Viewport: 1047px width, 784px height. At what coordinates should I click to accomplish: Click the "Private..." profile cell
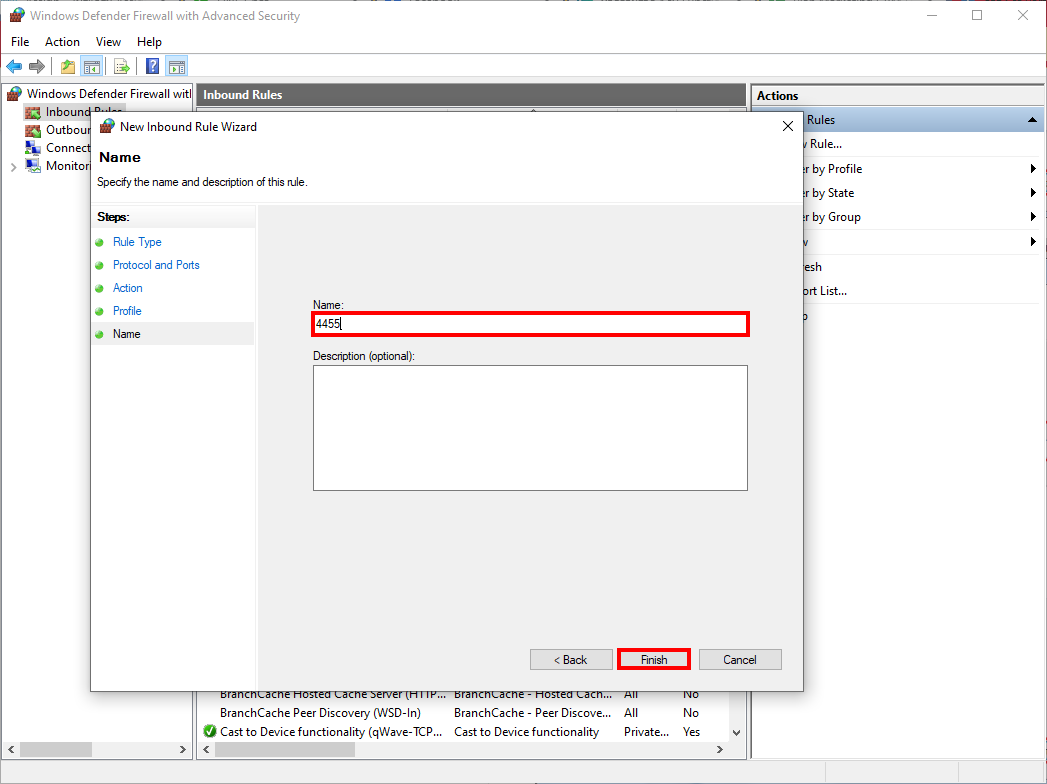(646, 731)
